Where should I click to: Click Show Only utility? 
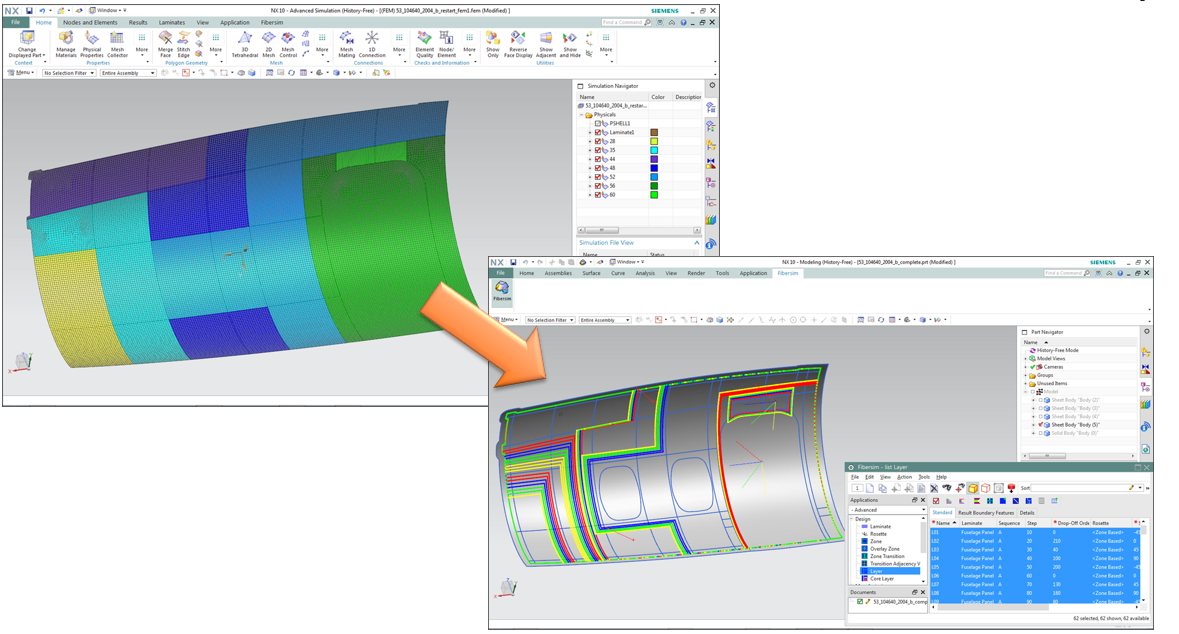(493, 43)
